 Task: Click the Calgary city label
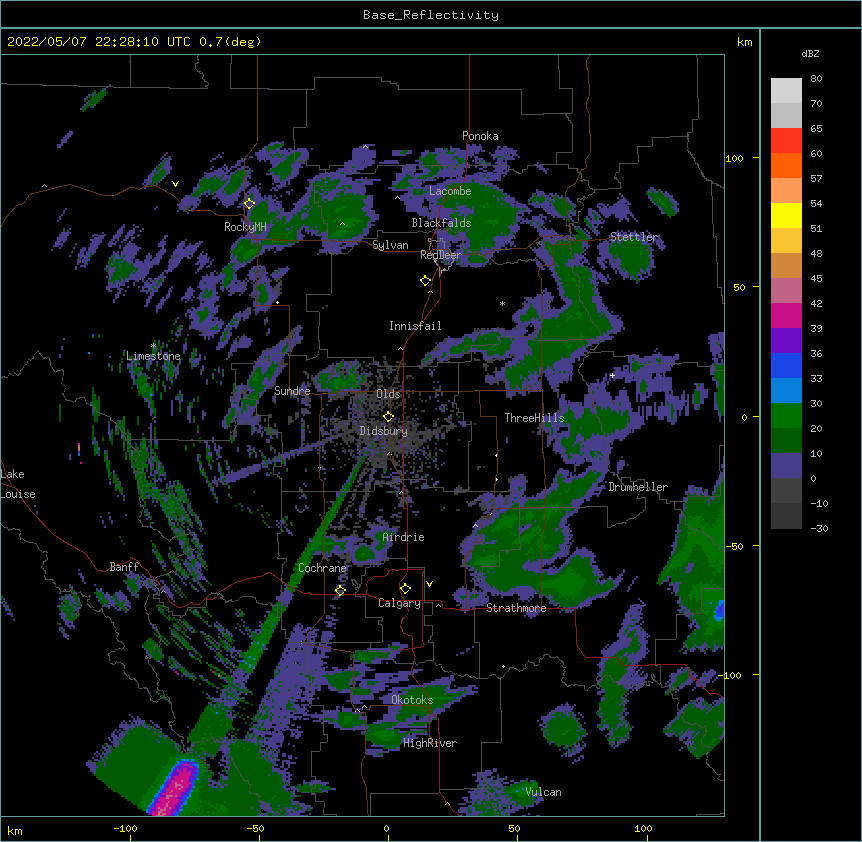pyautogui.click(x=399, y=603)
